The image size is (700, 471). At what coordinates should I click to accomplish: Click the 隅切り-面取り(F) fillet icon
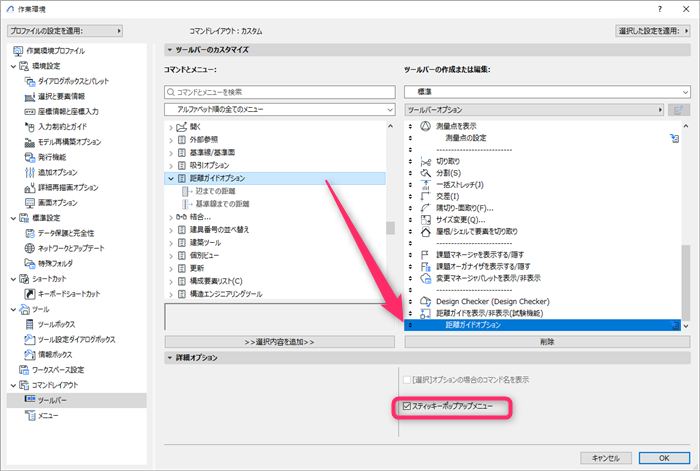pyautogui.click(x=426, y=208)
